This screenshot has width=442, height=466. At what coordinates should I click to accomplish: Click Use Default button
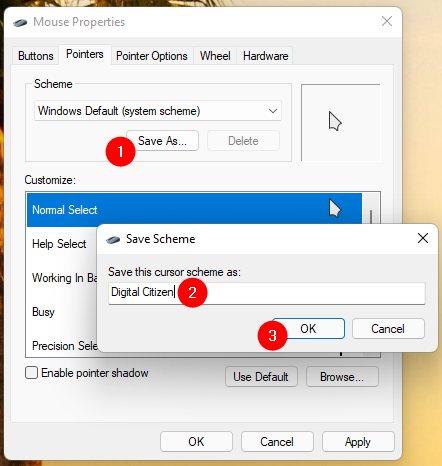tap(261, 377)
